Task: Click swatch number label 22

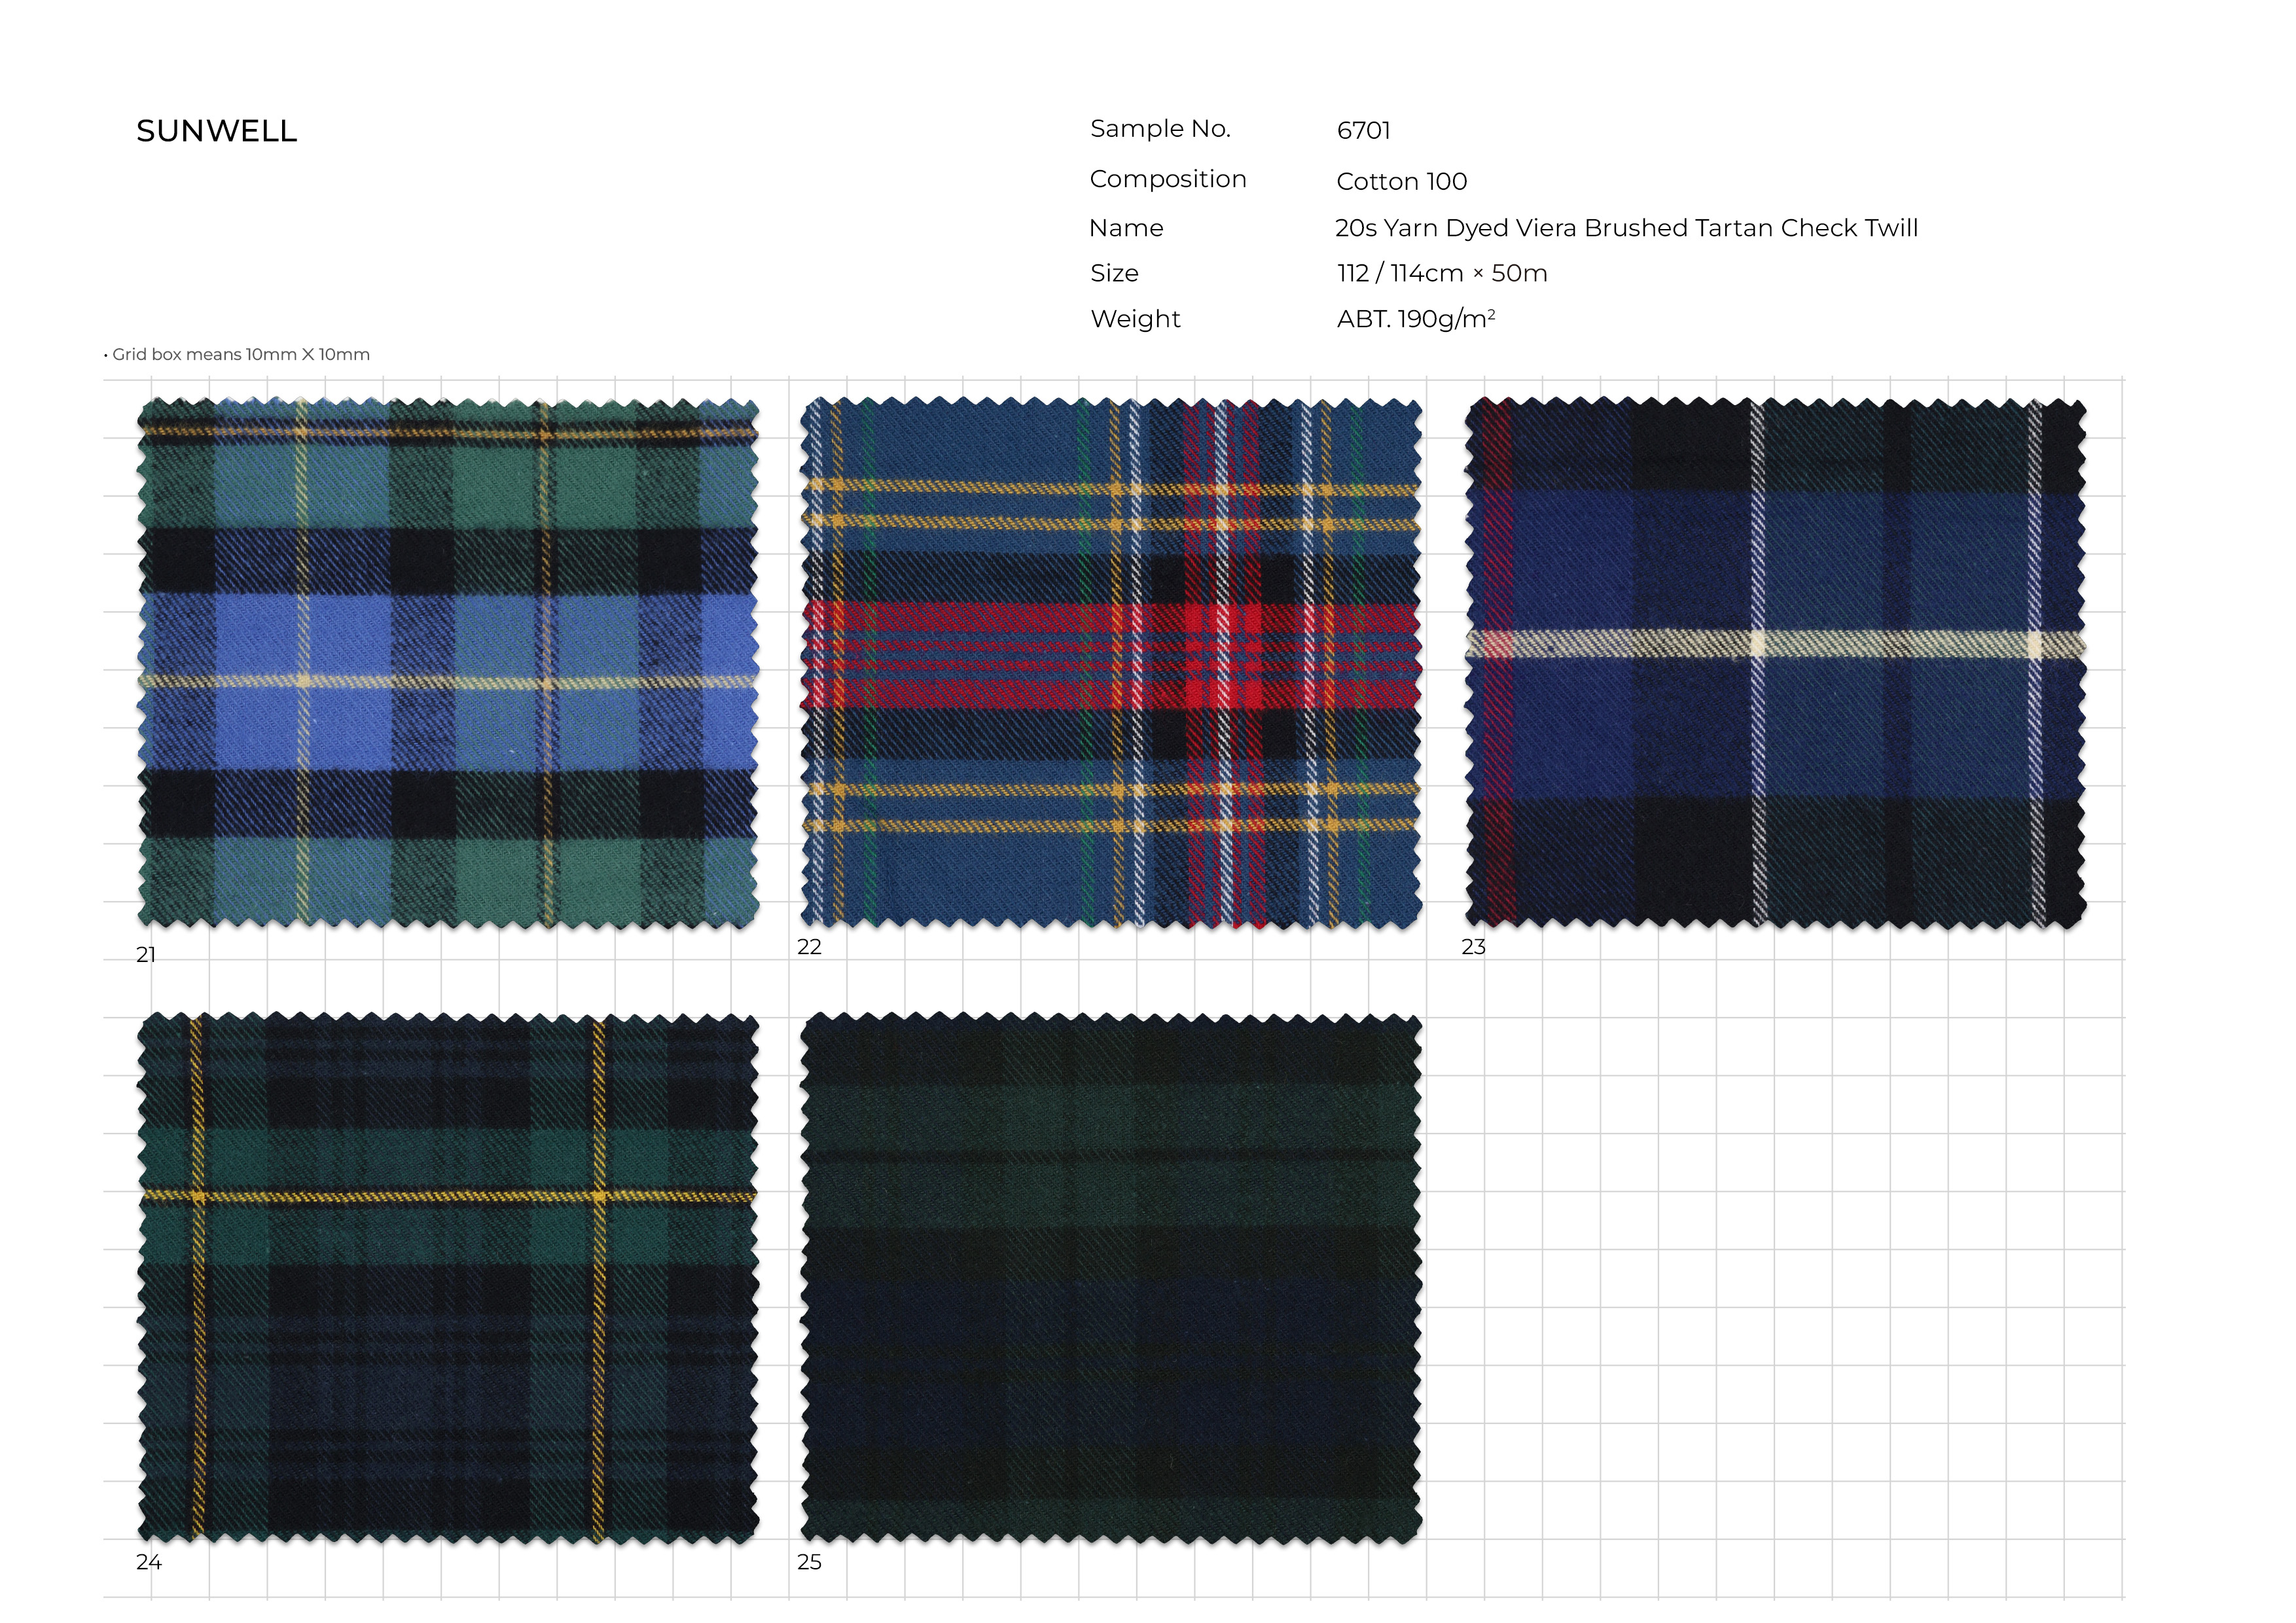Action: [x=809, y=947]
